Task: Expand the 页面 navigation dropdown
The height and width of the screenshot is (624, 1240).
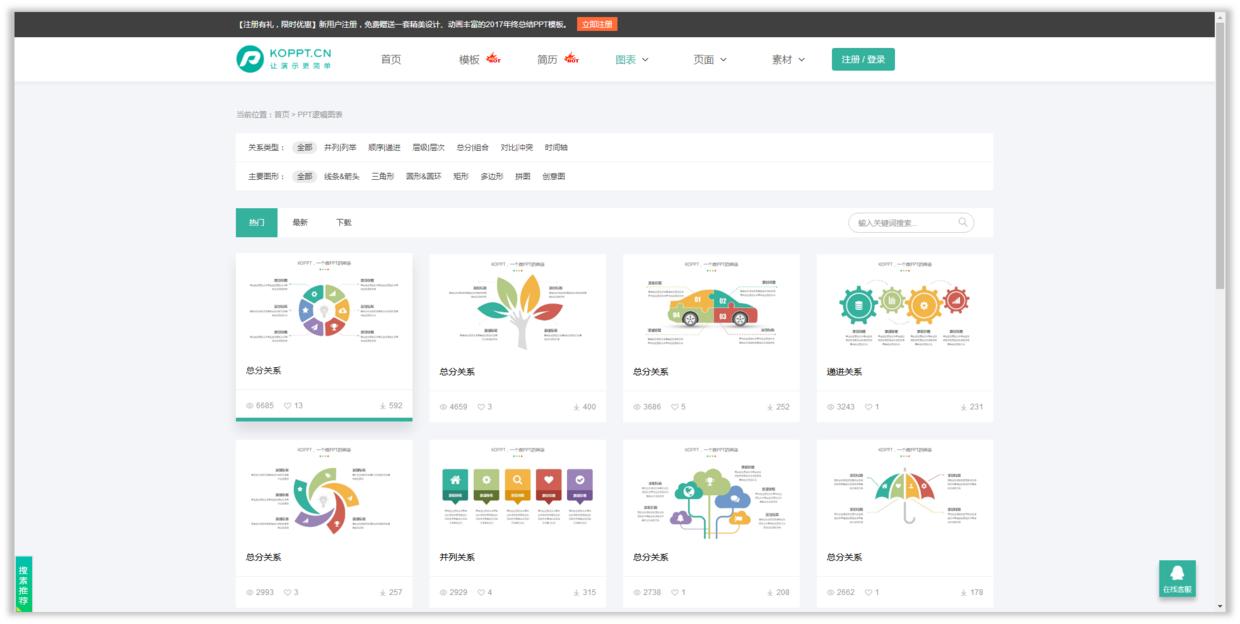Action: pos(710,59)
